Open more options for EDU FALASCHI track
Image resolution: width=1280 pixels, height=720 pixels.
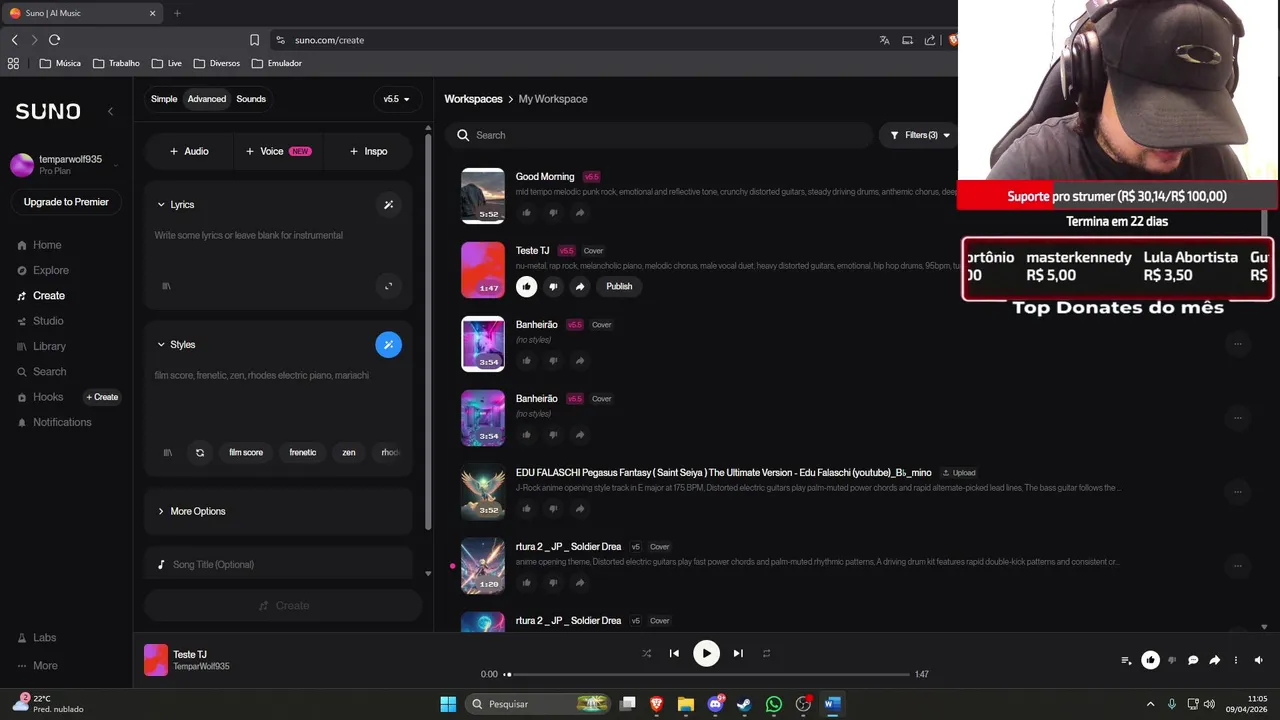point(1237,491)
